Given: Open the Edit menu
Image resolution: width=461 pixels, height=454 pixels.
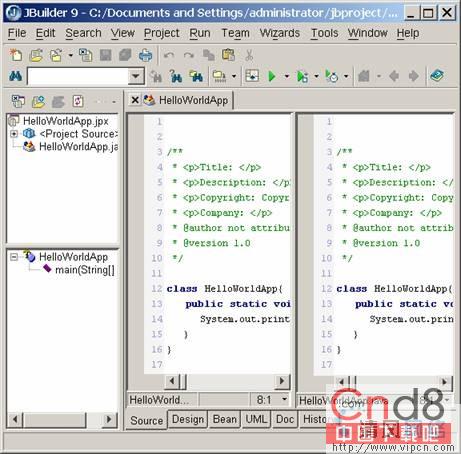Looking at the screenshot, I should coord(45,33).
